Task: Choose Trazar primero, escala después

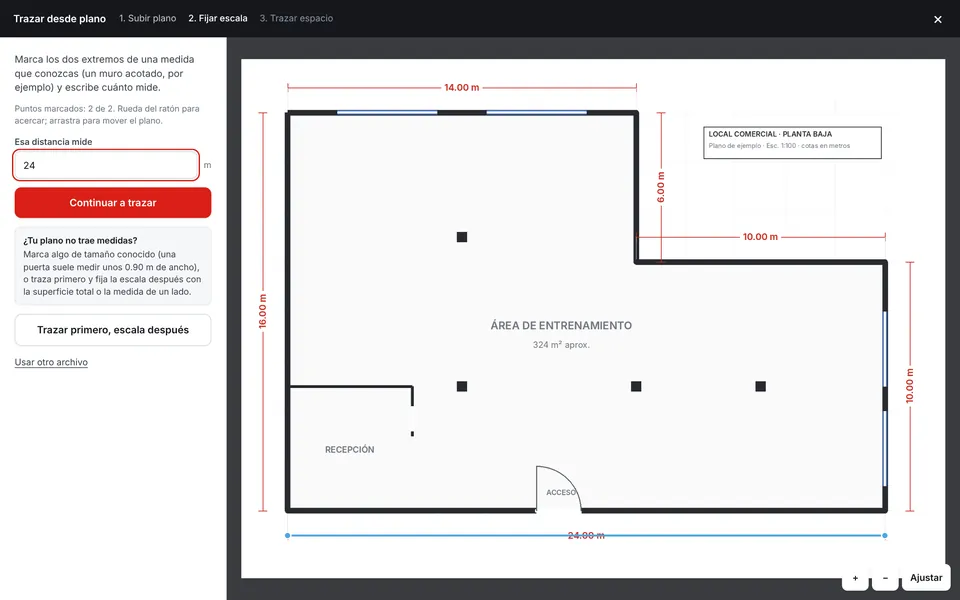Action: pyautogui.click(x=113, y=330)
